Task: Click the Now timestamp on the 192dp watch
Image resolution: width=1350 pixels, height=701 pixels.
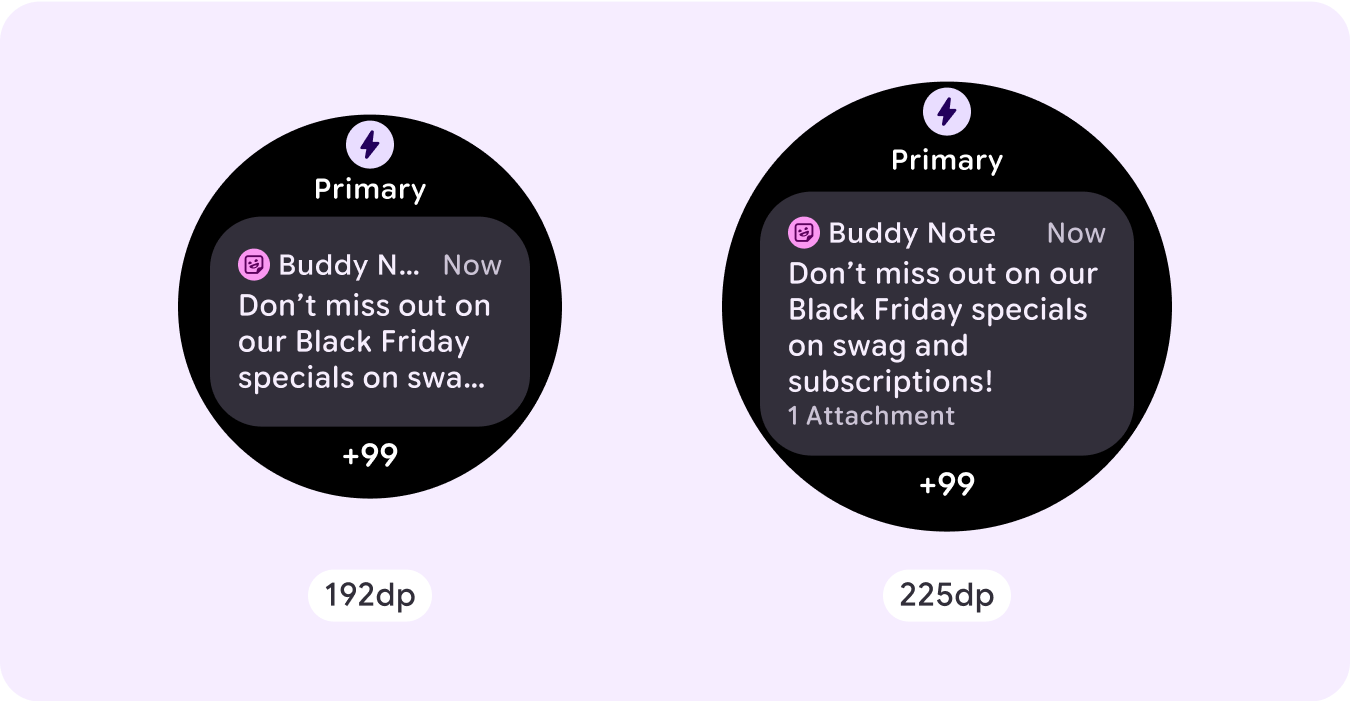Action: coord(472,265)
